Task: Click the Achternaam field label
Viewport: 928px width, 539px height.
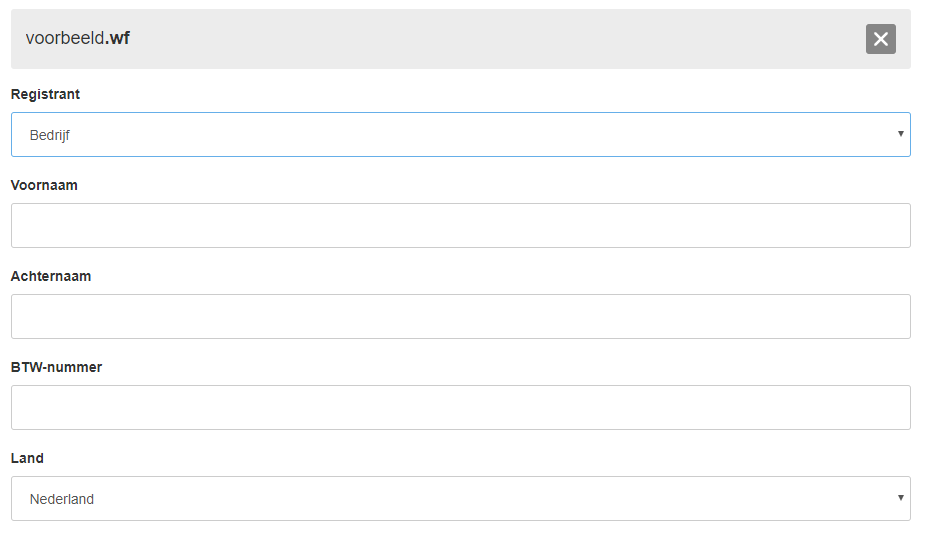Action: [x=51, y=276]
